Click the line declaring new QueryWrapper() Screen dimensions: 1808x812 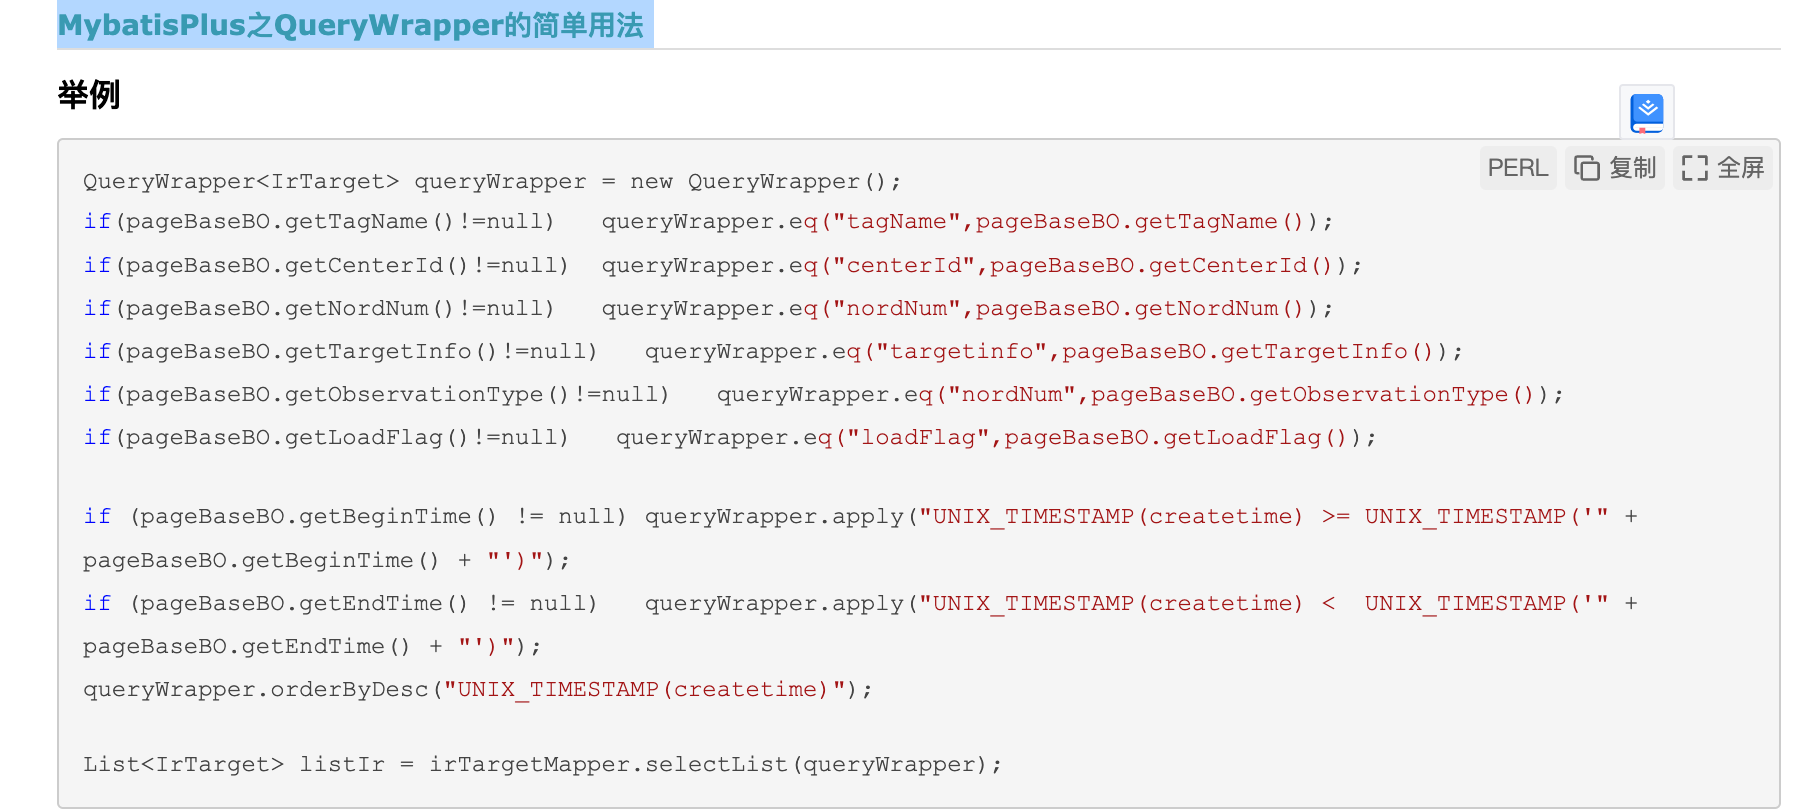click(492, 182)
